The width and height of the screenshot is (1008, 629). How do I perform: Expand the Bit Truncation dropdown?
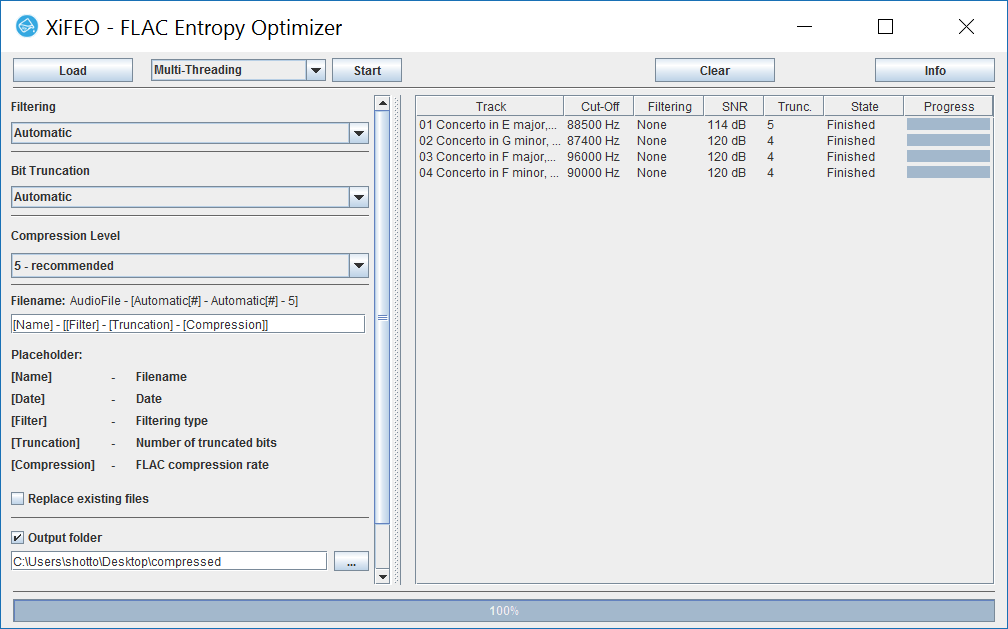coord(358,197)
